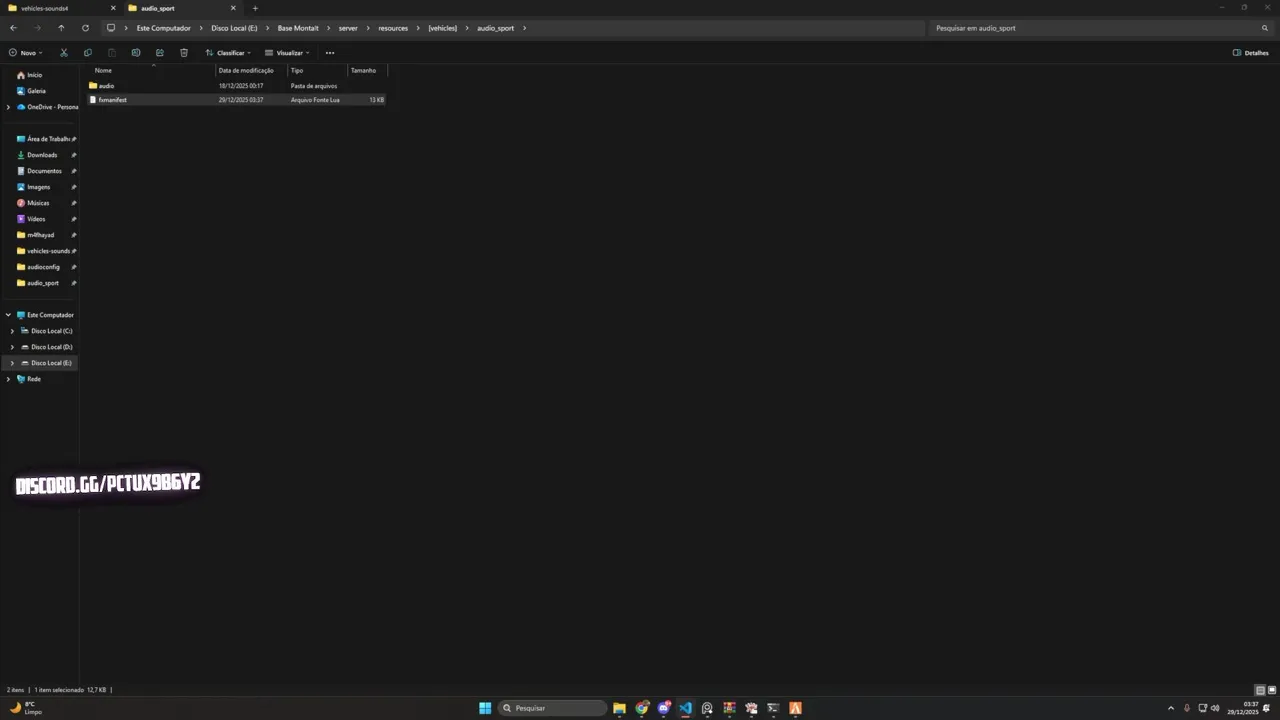Collapse the Este Computador tree node
This screenshot has height=720, width=1280.
coord(8,315)
